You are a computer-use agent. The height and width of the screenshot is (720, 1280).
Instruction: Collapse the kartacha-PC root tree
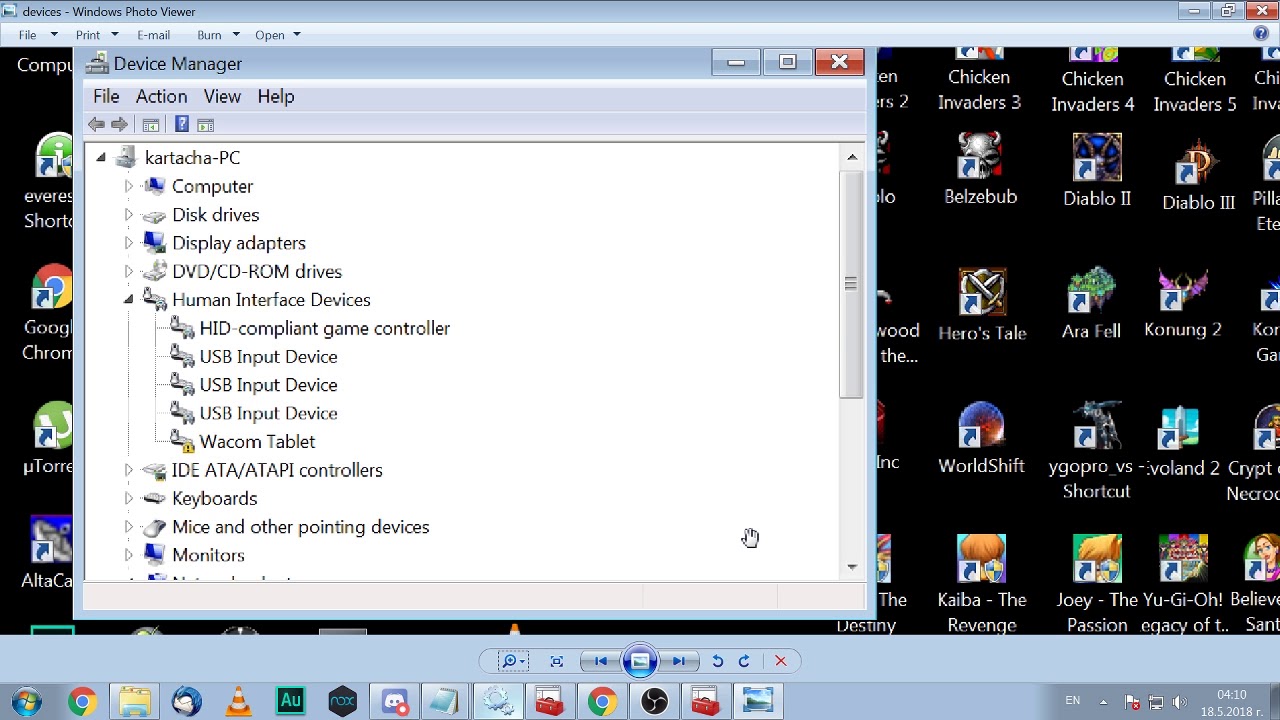[100, 158]
